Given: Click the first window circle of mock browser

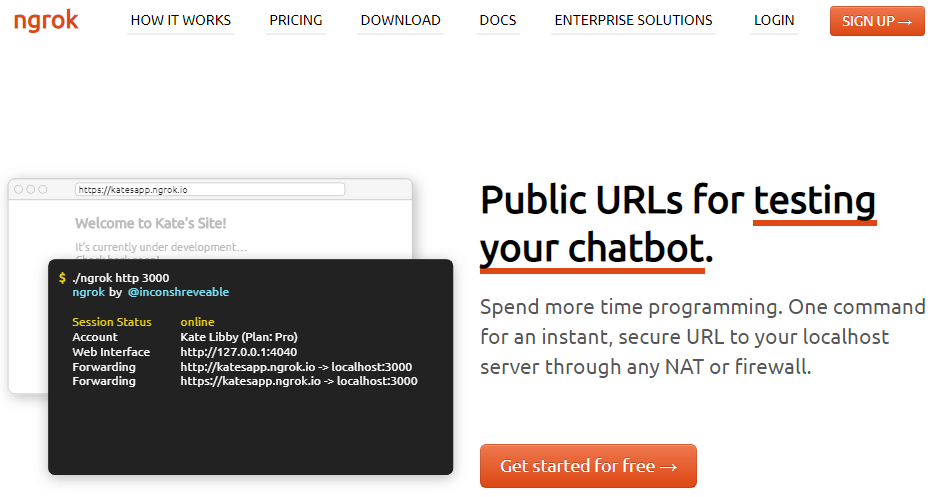Looking at the screenshot, I should tap(19, 190).
